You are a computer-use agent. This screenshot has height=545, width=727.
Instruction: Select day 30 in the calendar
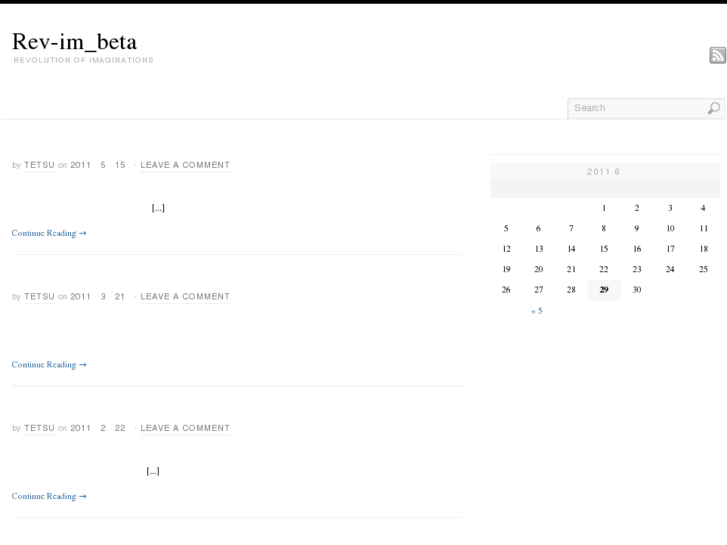click(637, 290)
